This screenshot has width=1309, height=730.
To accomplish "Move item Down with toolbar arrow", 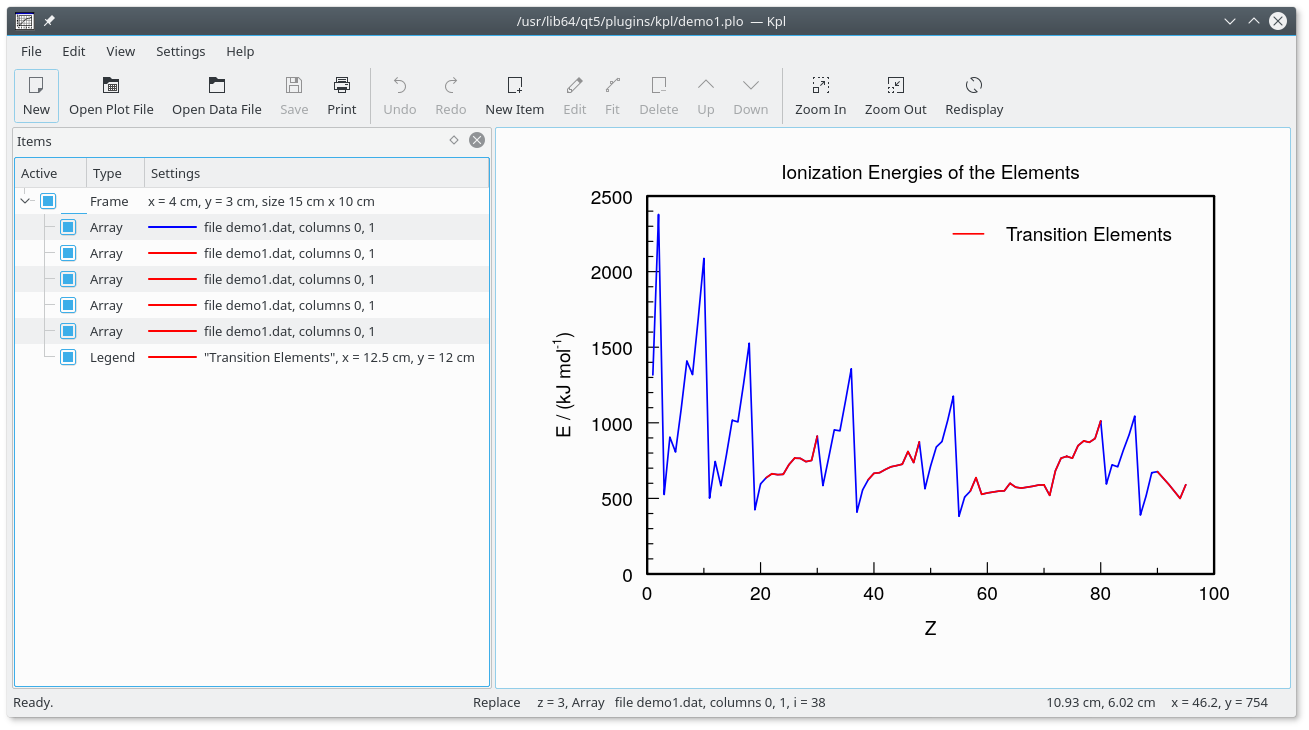I will 751,96.
